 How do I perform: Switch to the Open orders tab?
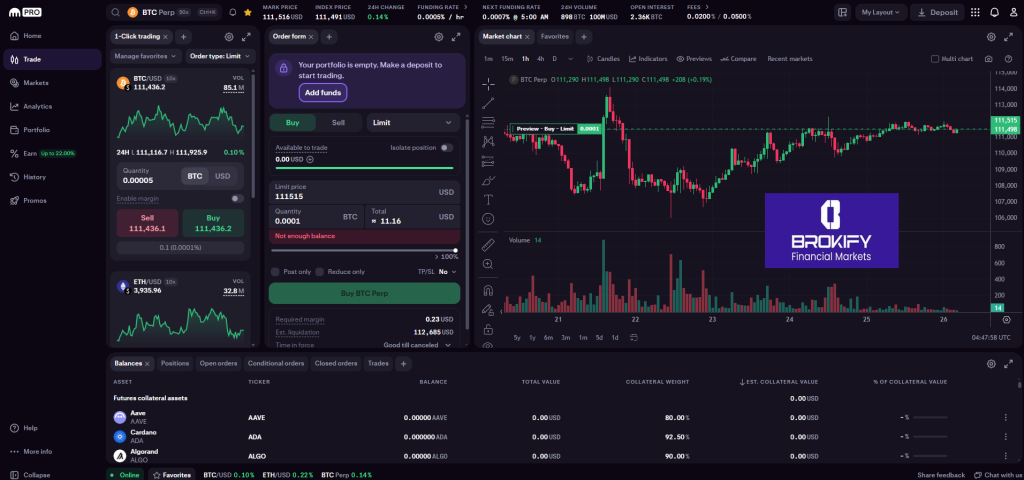point(218,363)
